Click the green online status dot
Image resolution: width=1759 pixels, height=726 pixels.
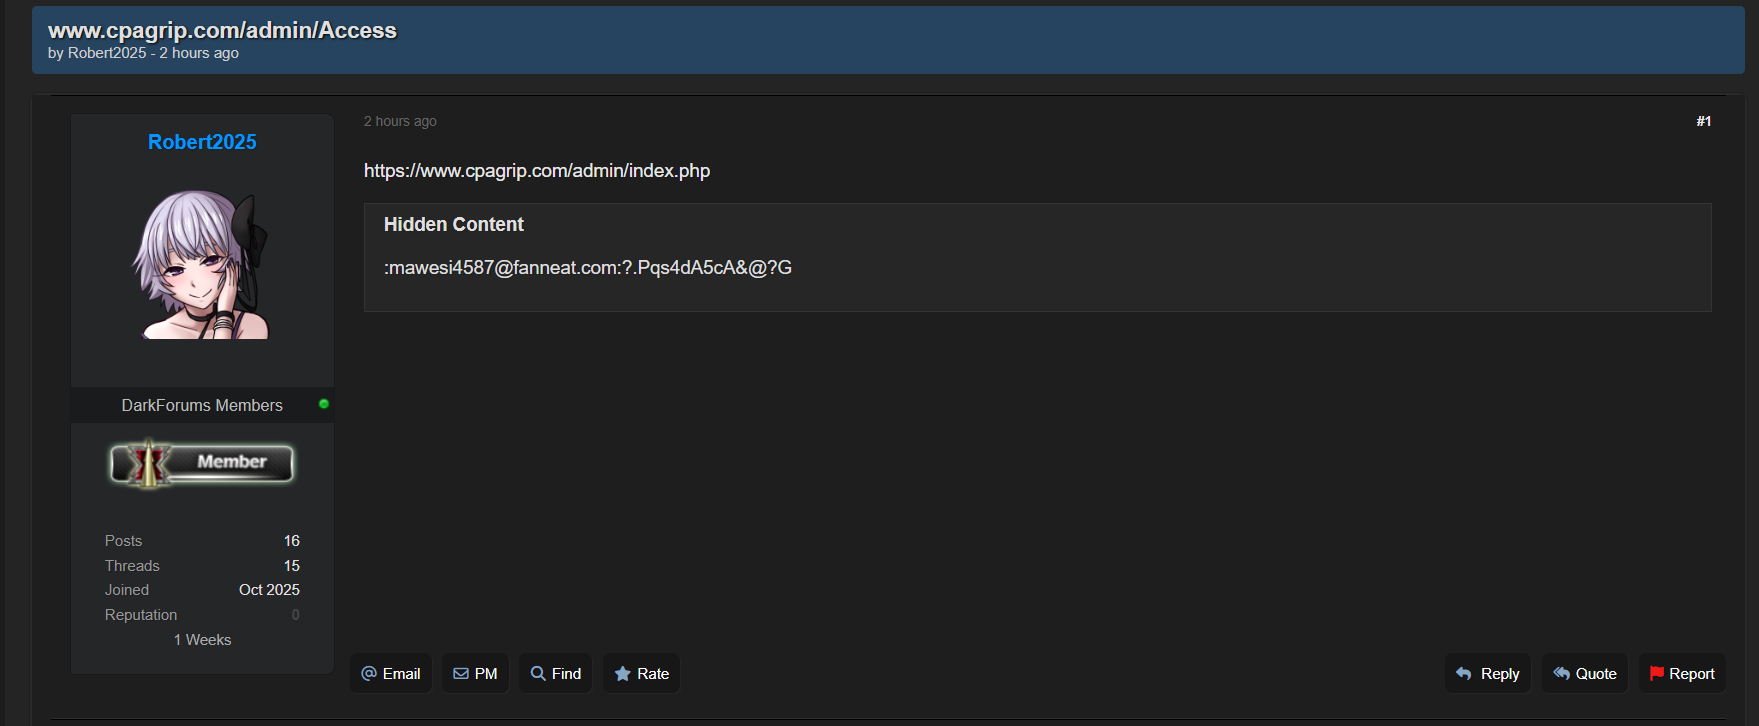(324, 404)
